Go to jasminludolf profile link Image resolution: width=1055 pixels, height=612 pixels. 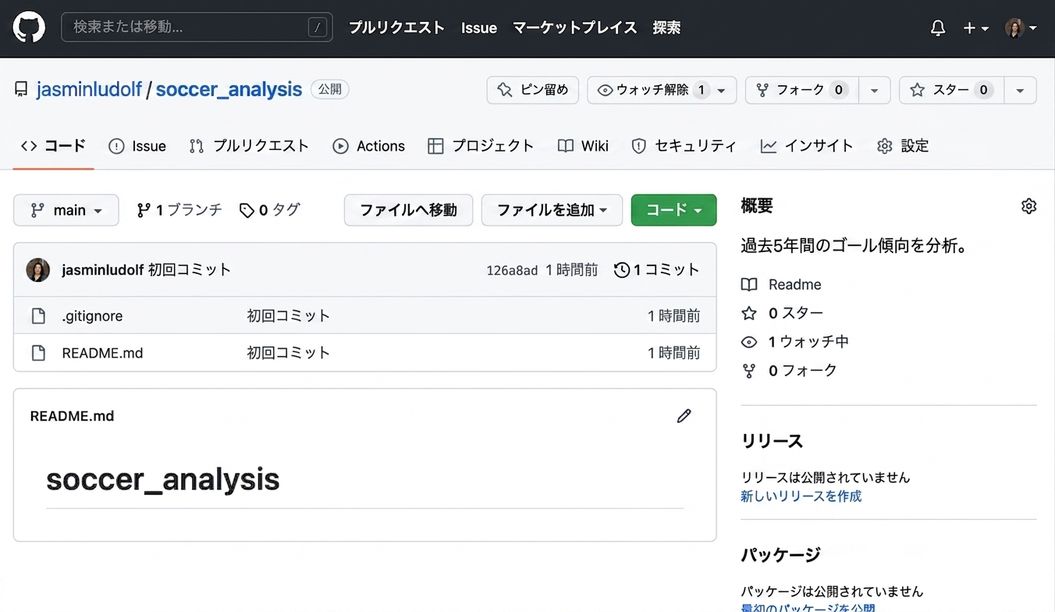(x=89, y=89)
